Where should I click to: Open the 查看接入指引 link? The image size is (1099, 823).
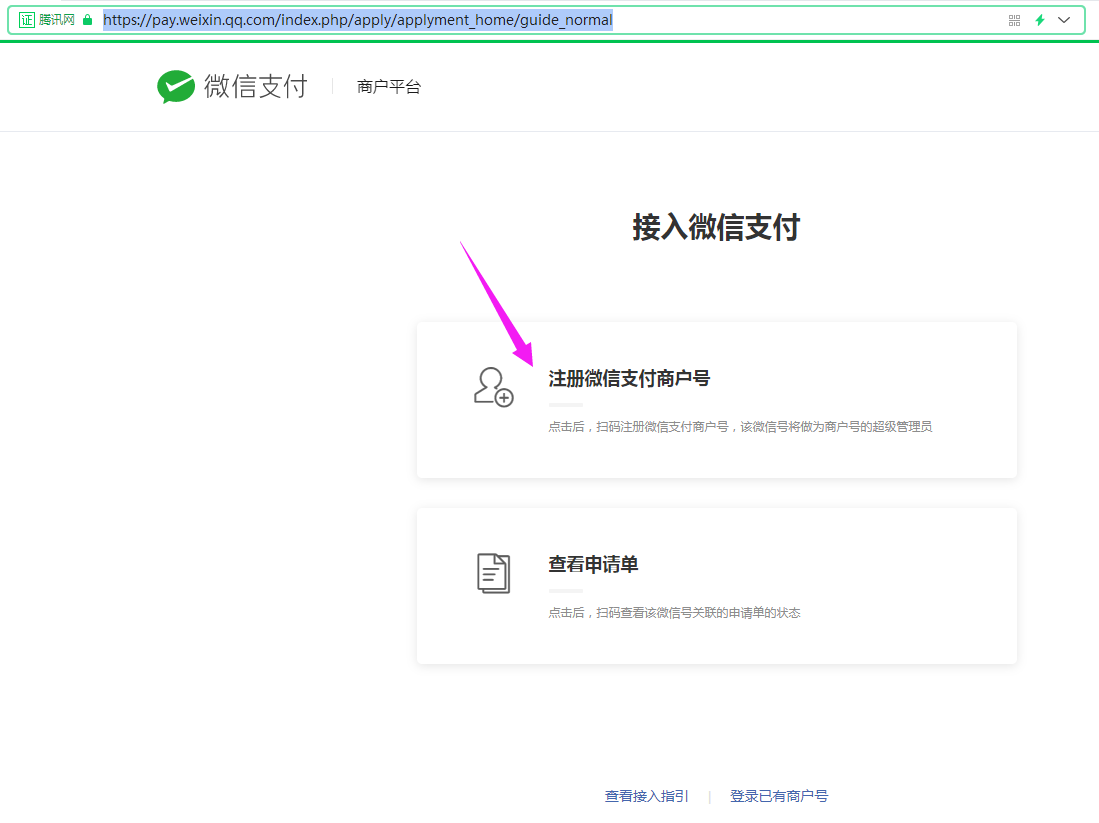pos(646,796)
